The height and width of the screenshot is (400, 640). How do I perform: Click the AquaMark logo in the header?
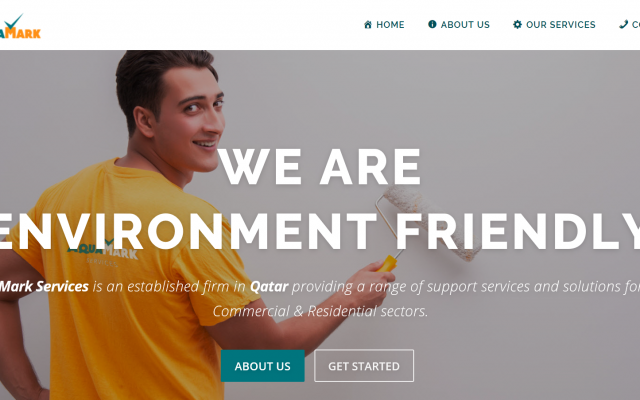pyautogui.click(x=20, y=27)
